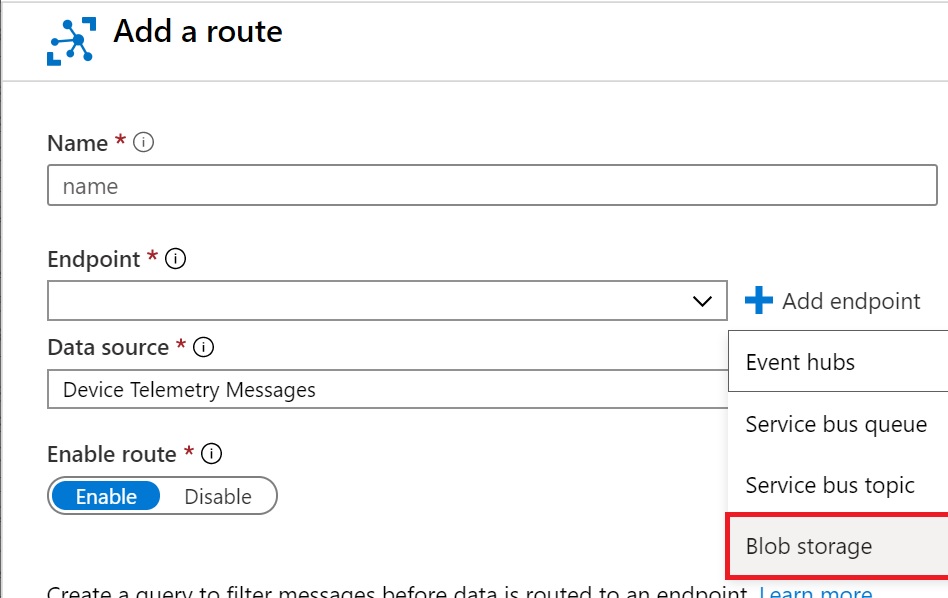The image size is (948, 598).
Task: Click the Add endpoint text button
Action: click(x=851, y=301)
